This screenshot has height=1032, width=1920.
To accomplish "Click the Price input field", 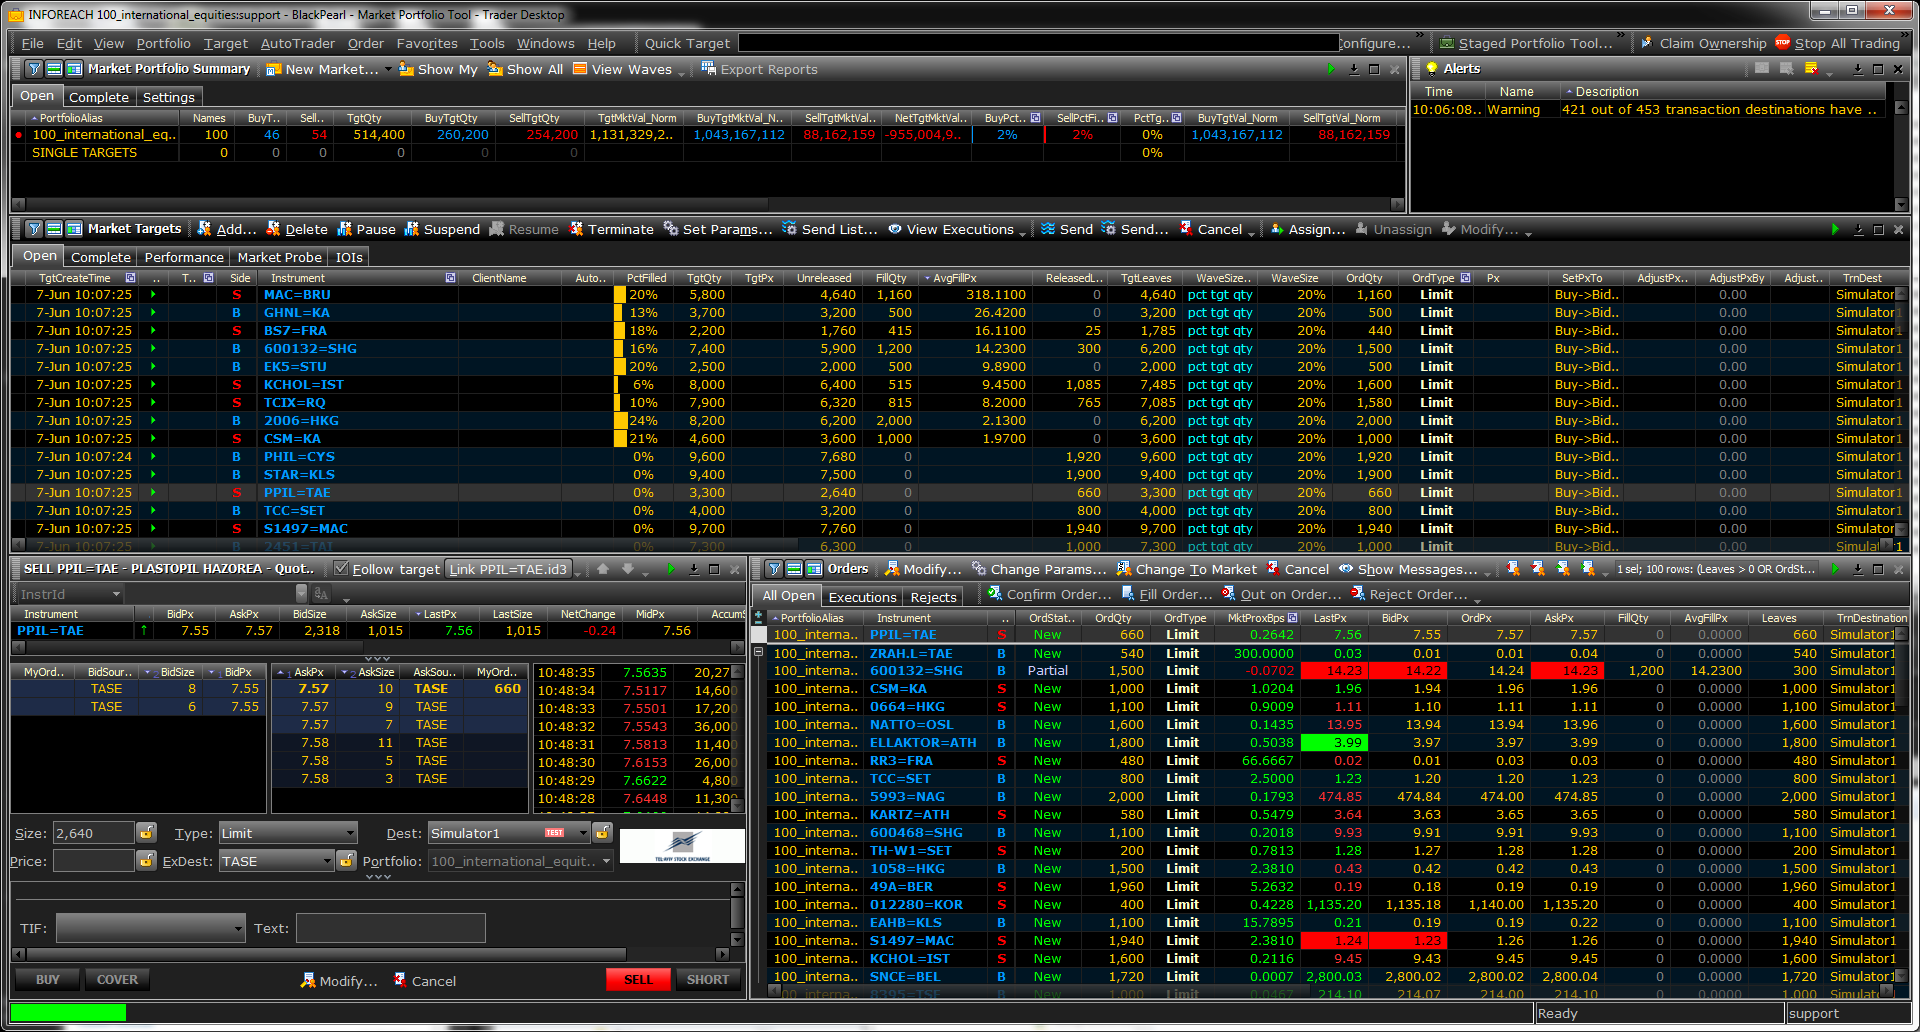I will [93, 861].
